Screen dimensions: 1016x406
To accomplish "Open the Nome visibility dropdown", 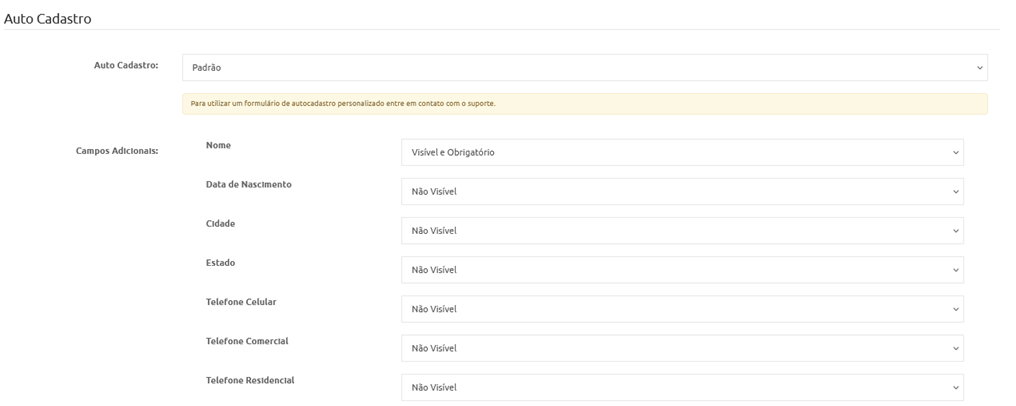I will [x=682, y=153].
